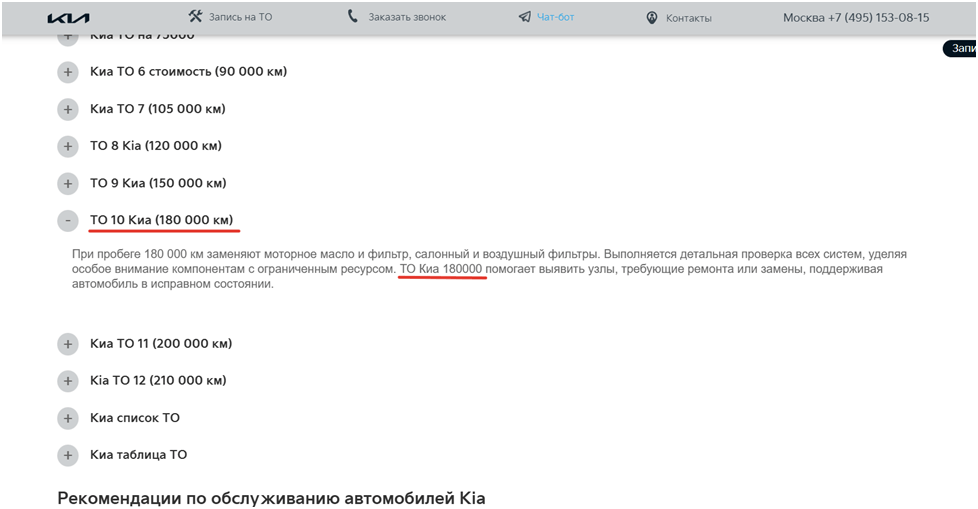978x509 pixels.
Task: Open the Kia logo home link
Action: tap(69, 19)
